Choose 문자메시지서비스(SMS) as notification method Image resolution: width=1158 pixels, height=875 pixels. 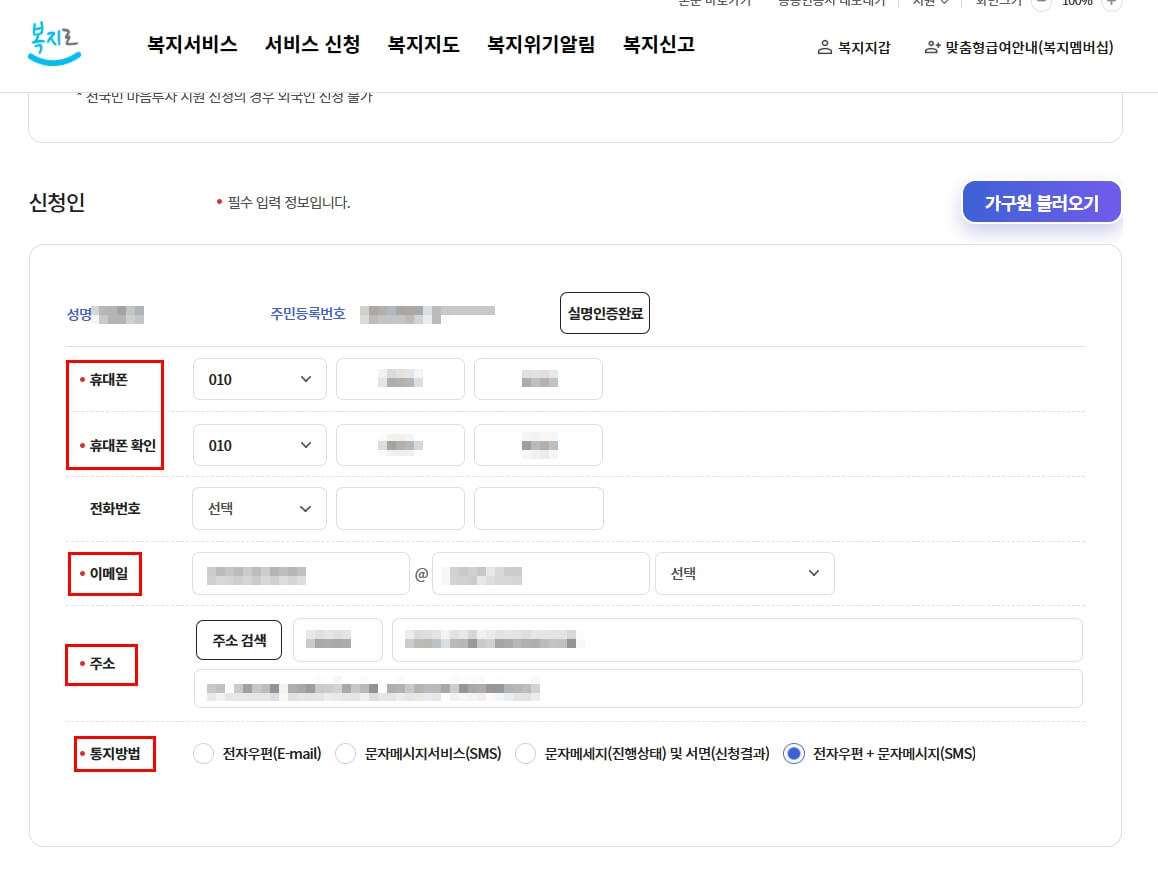345,753
